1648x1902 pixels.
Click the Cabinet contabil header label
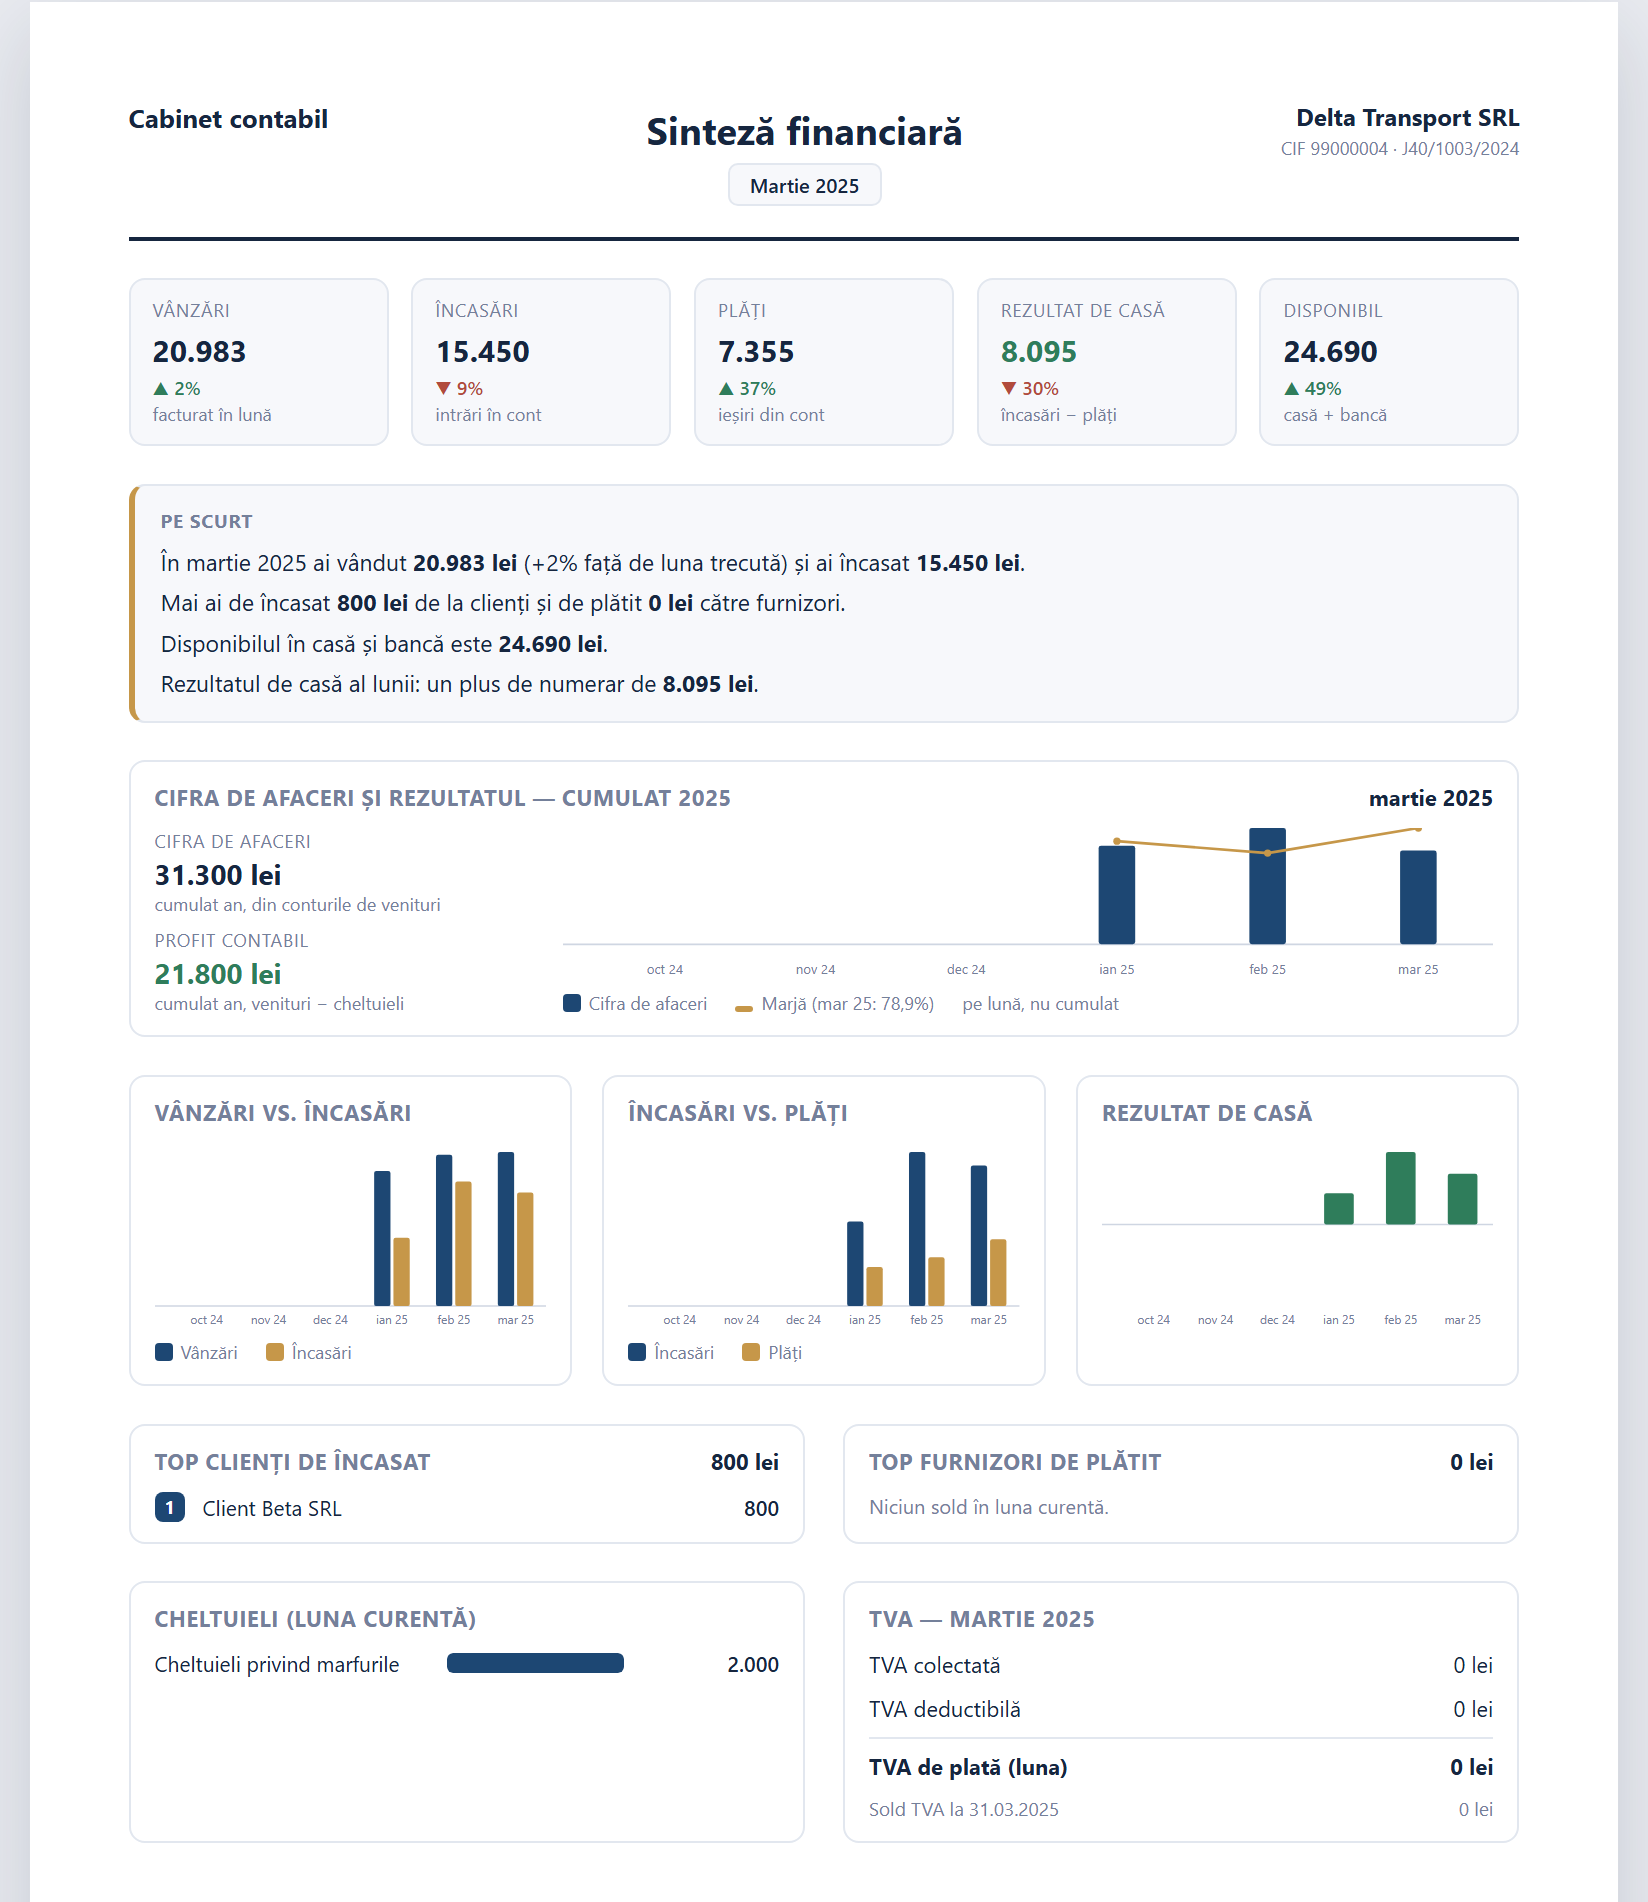228,119
